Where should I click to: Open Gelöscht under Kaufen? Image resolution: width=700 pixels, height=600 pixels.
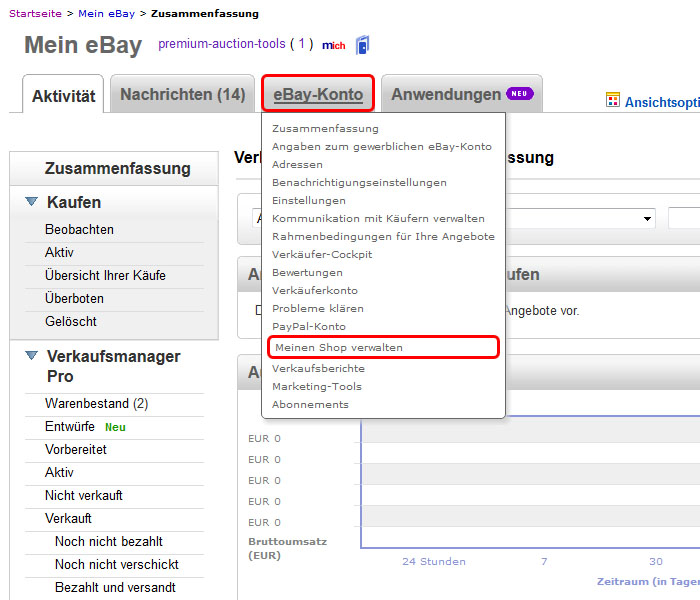(x=71, y=321)
